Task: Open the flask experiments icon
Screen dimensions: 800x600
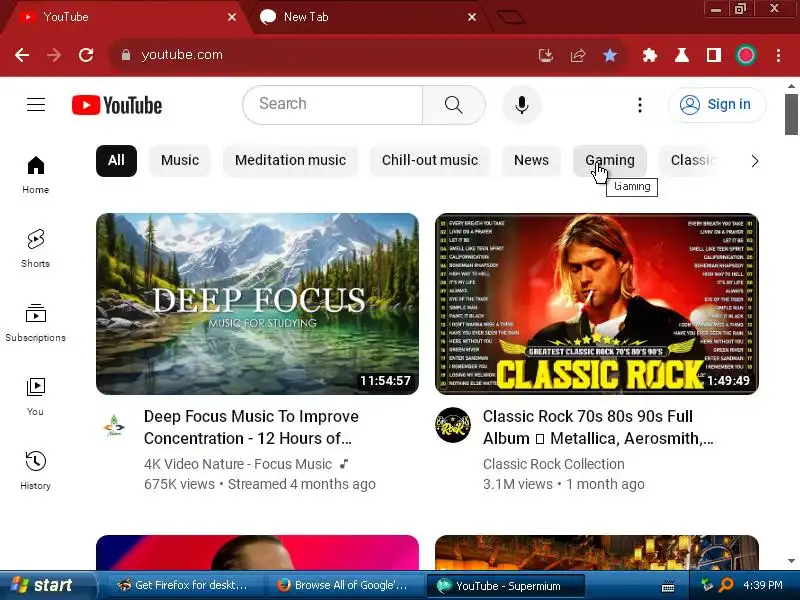Action: (x=682, y=55)
